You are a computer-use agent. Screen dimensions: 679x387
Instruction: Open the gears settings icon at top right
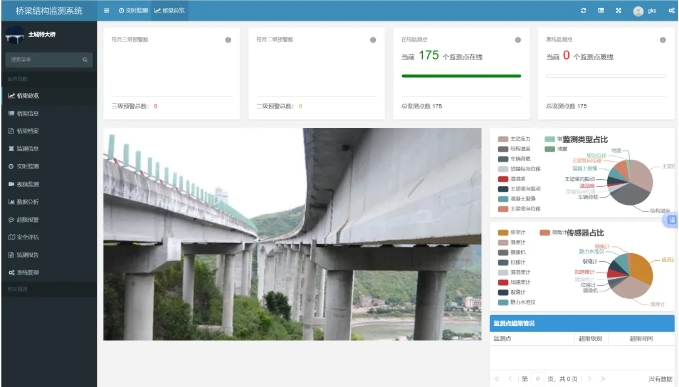pyautogui.click(x=672, y=11)
